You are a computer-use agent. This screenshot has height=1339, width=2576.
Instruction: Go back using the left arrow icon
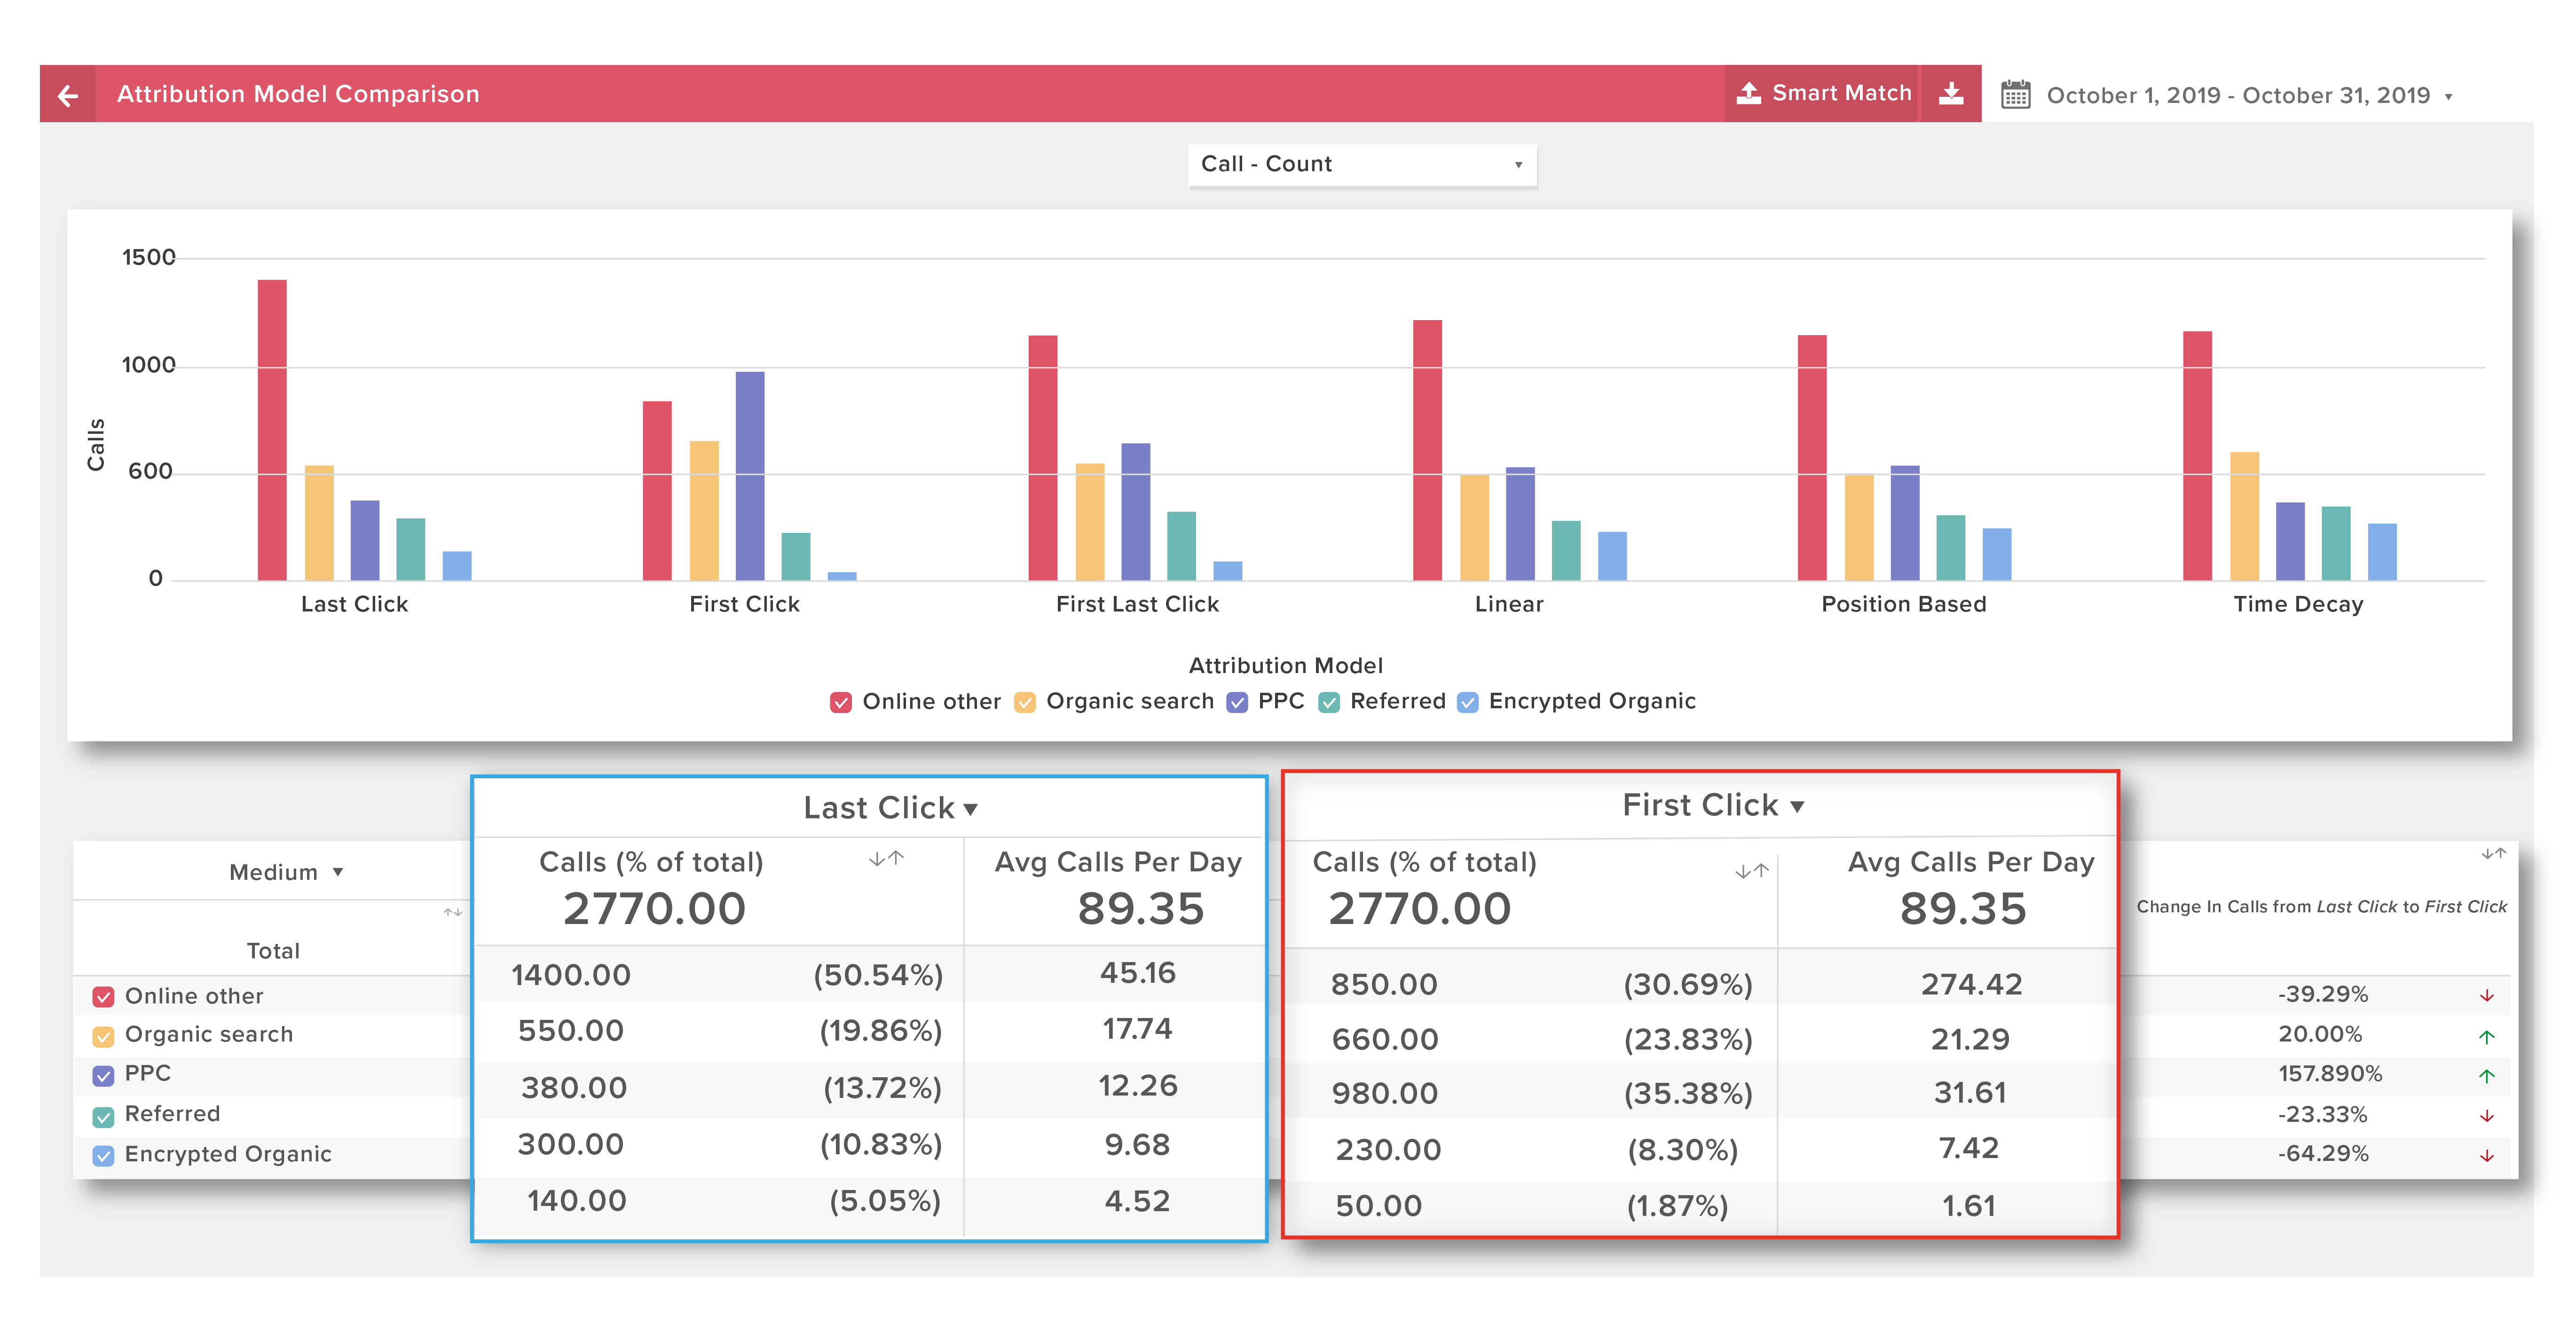(68, 95)
